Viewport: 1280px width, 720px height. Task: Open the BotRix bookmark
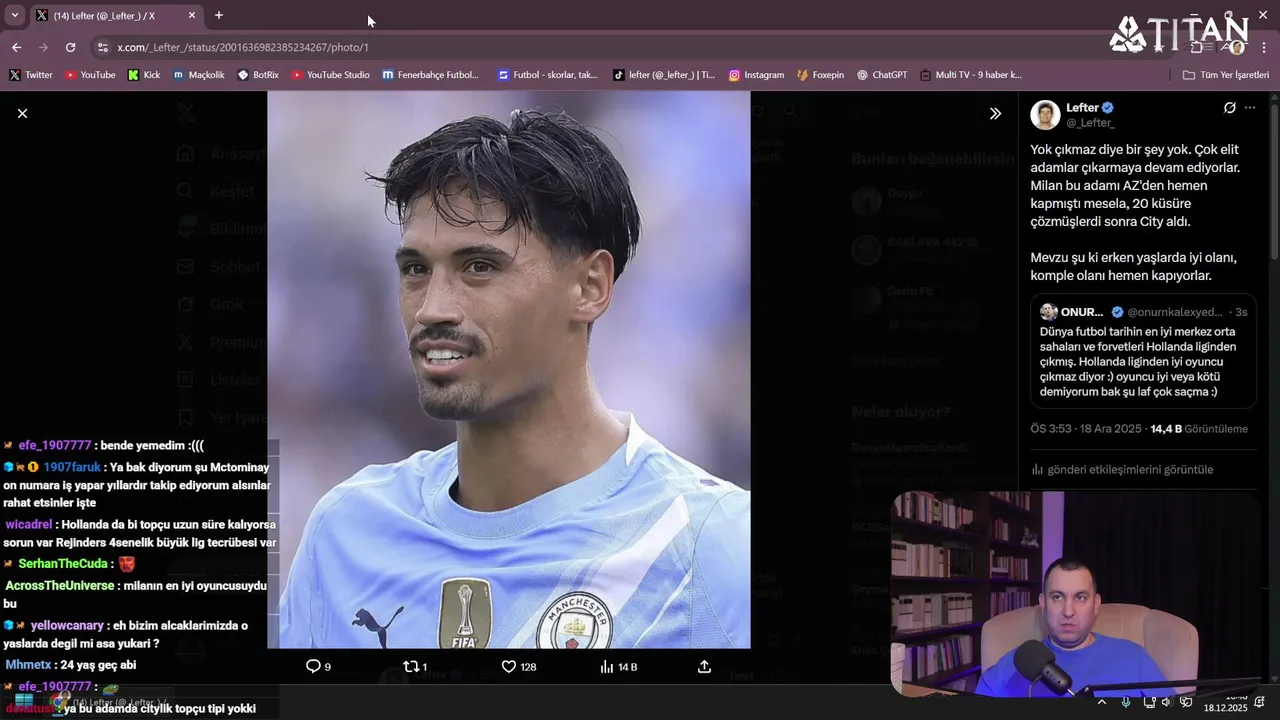click(x=258, y=75)
